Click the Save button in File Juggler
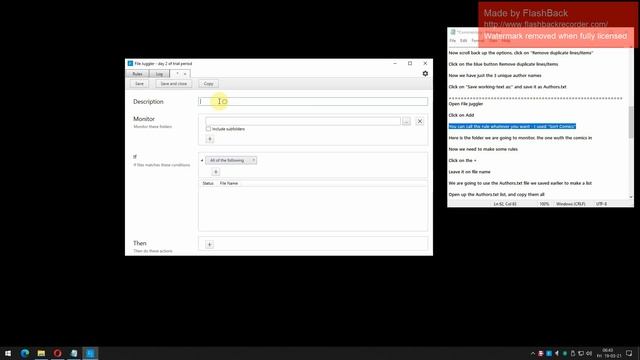Viewport: 640px width, 360px height. click(x=139, y=84)
